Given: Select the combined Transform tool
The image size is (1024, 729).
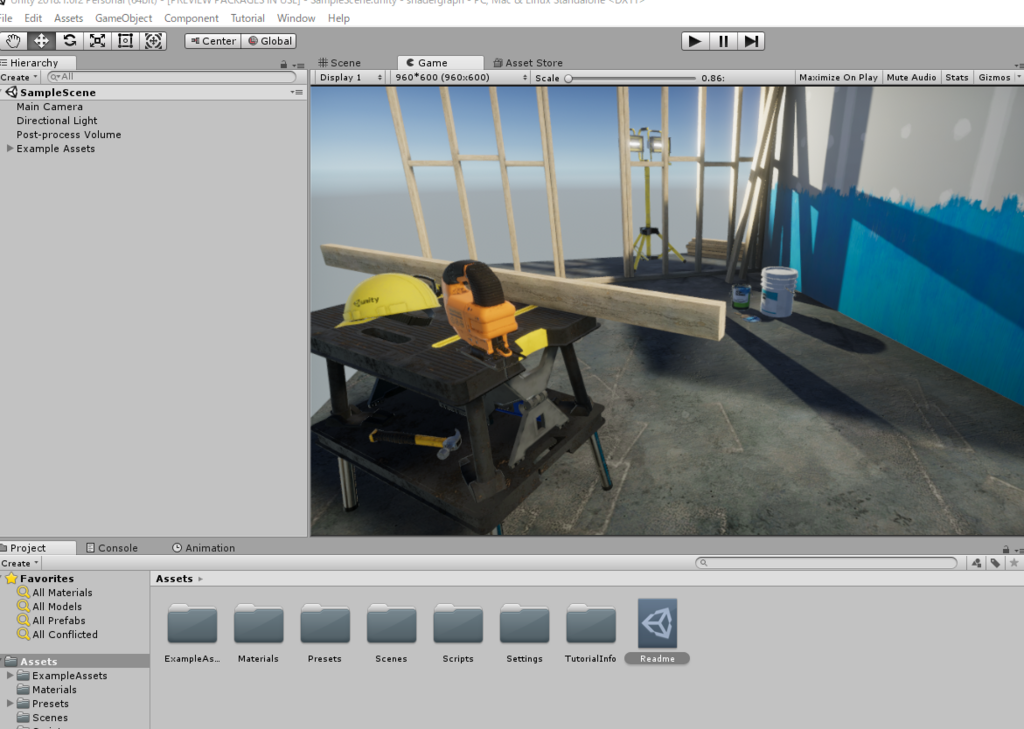Looking at the screenshot, I should pos(153,41).
